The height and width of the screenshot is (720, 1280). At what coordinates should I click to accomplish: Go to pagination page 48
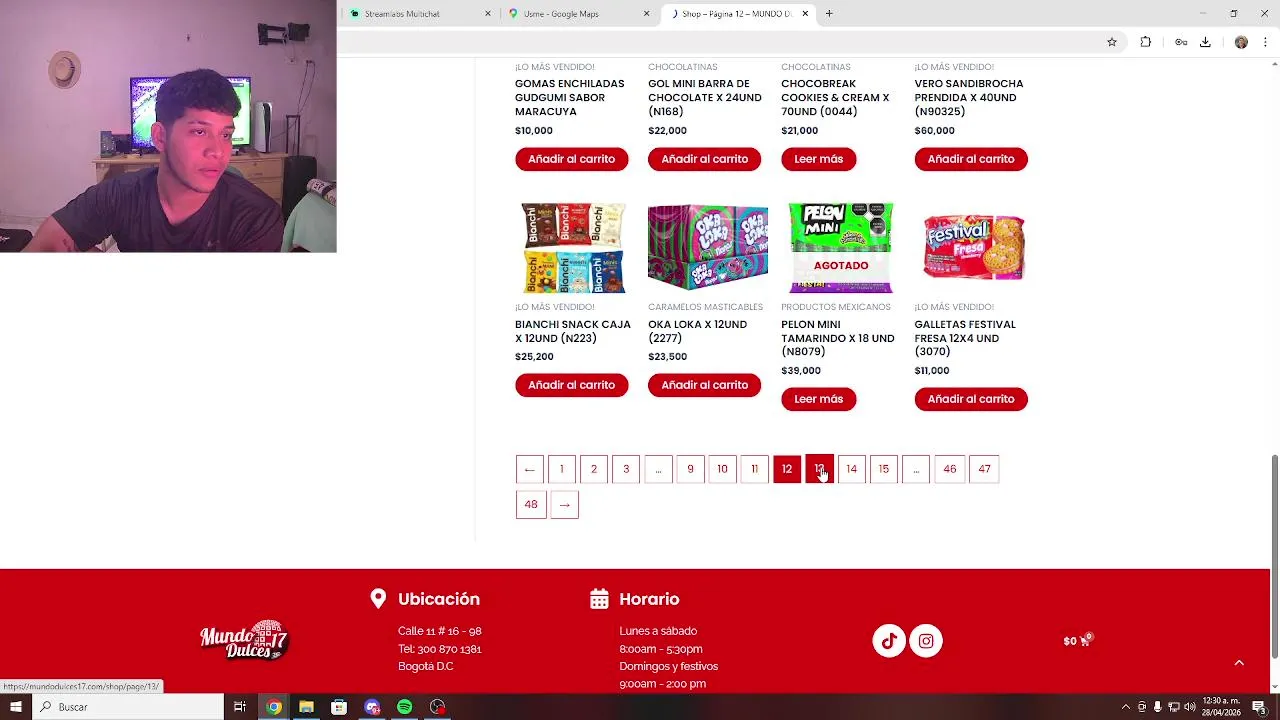(x=531, y=504)
